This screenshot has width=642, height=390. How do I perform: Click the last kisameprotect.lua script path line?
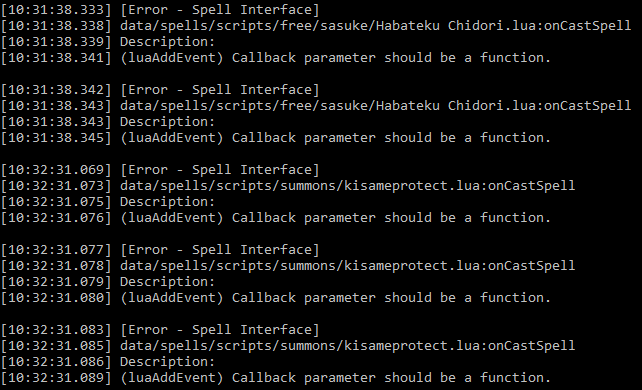pos(348,346)
